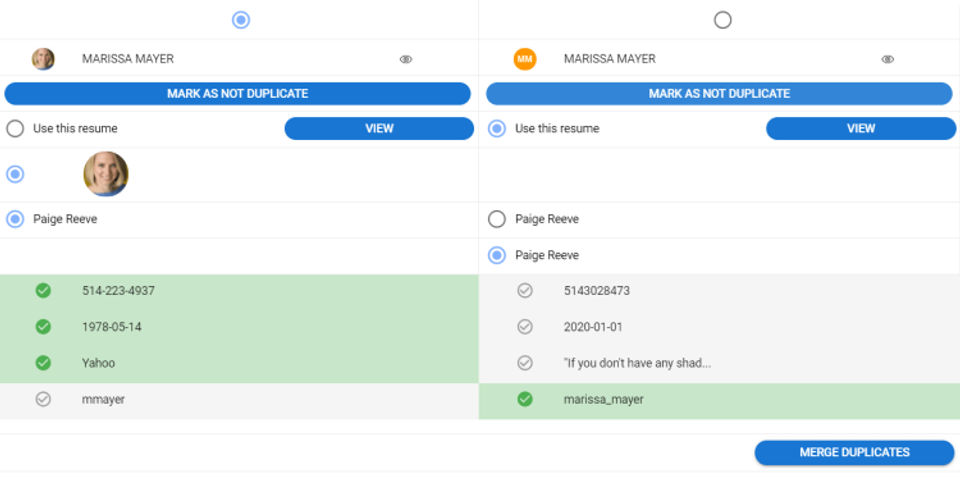Click the large Marissa Mayer profile photo

[106, 174]
